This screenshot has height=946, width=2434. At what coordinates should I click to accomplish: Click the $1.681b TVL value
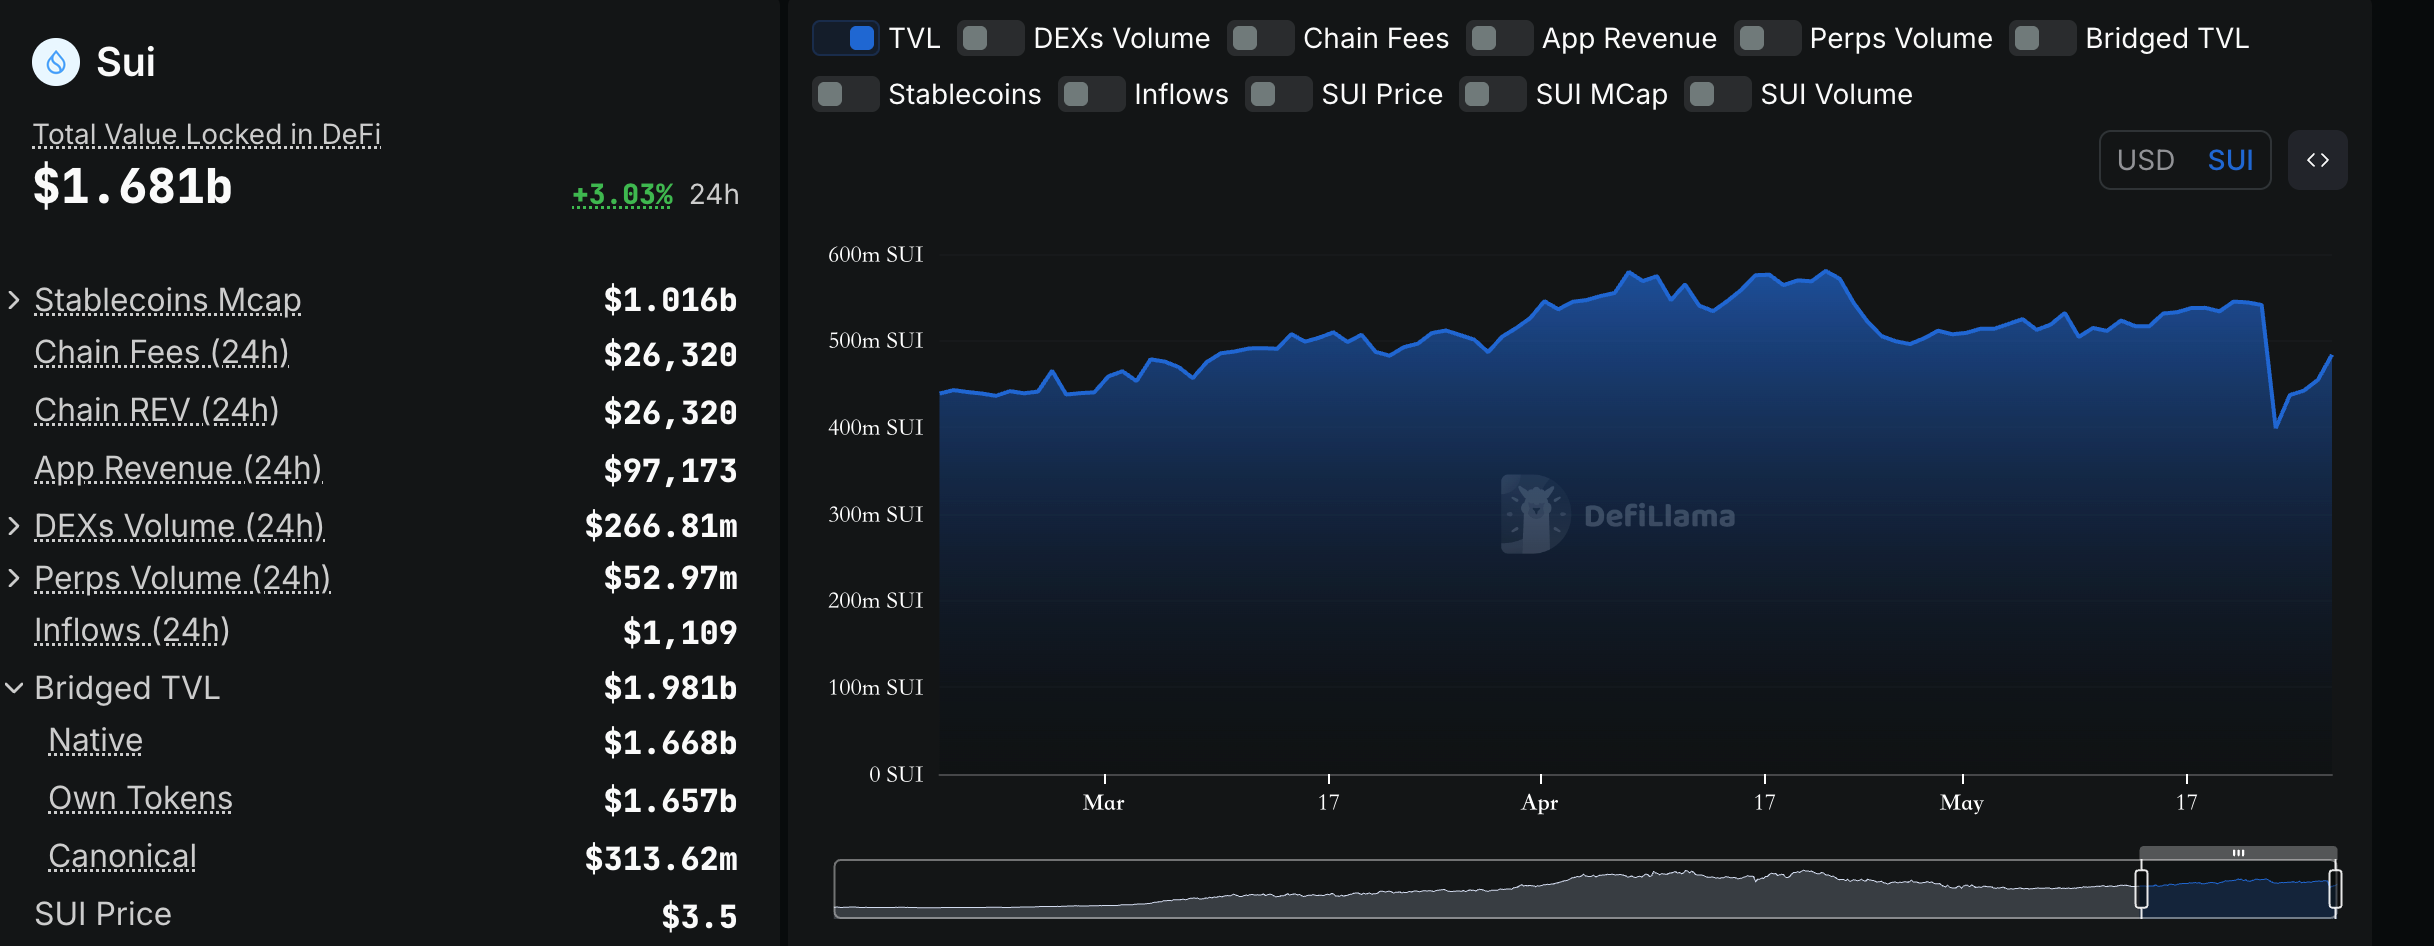[132, 187]
